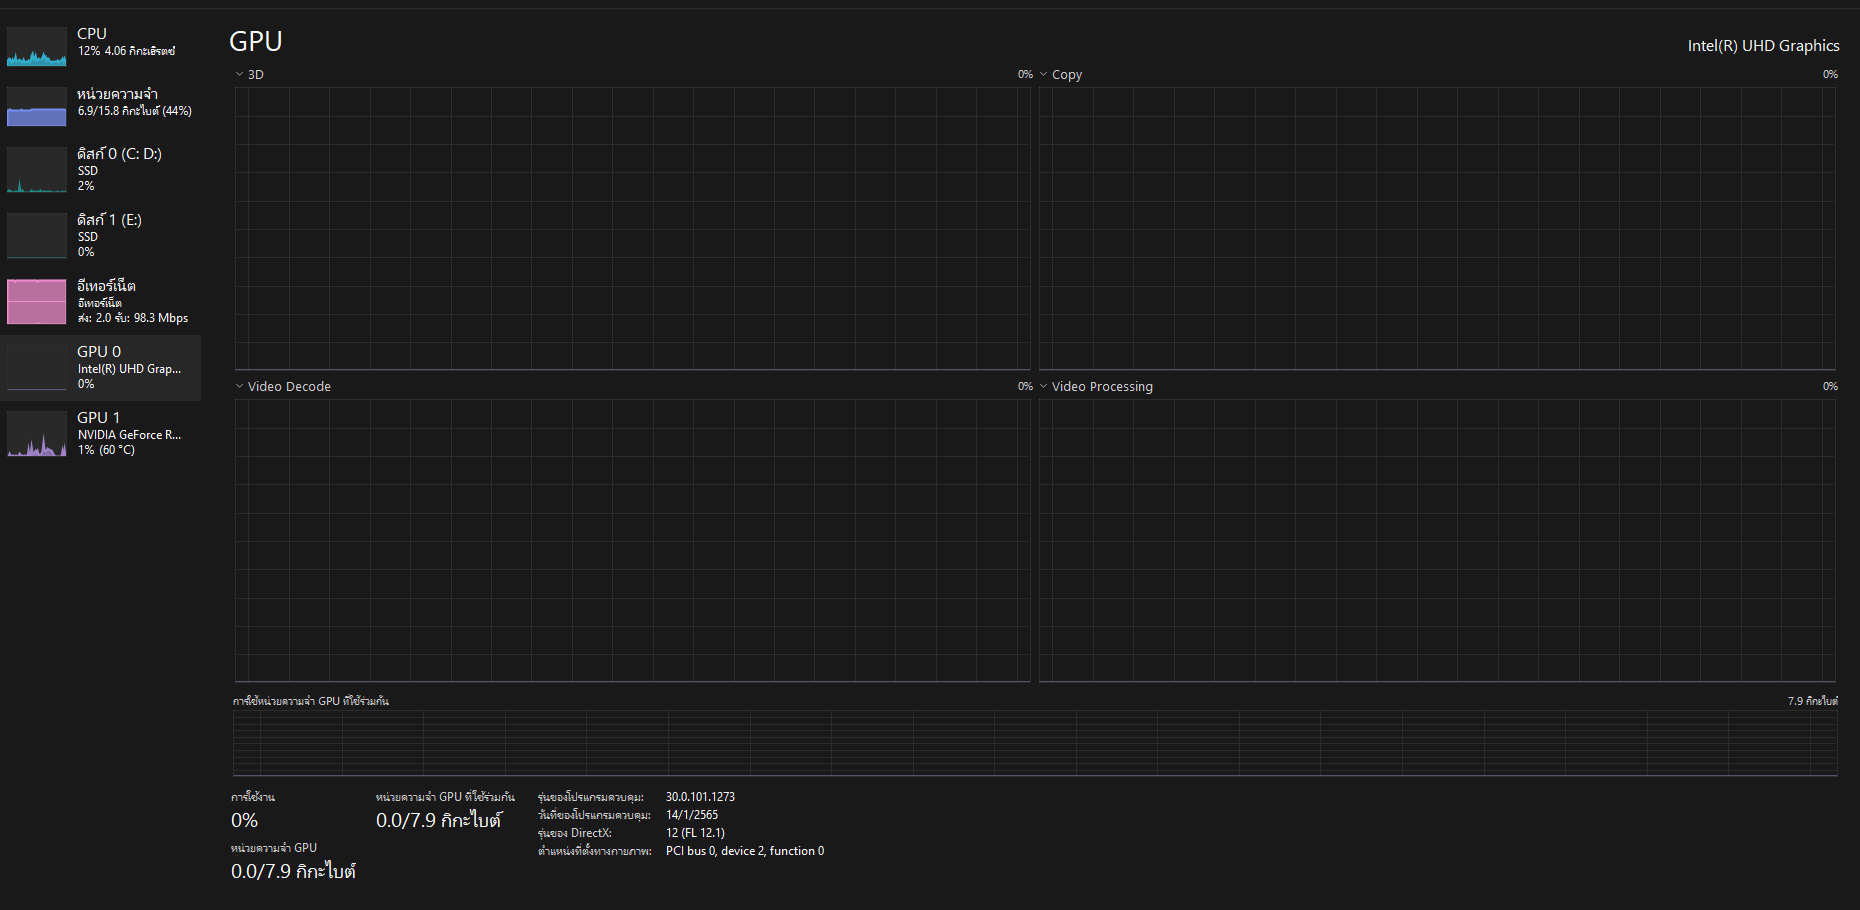The height and width of the screenshot is (910, 1860).
Task: Click inside the Copy engine graph
Action: tap(1437, 228)
